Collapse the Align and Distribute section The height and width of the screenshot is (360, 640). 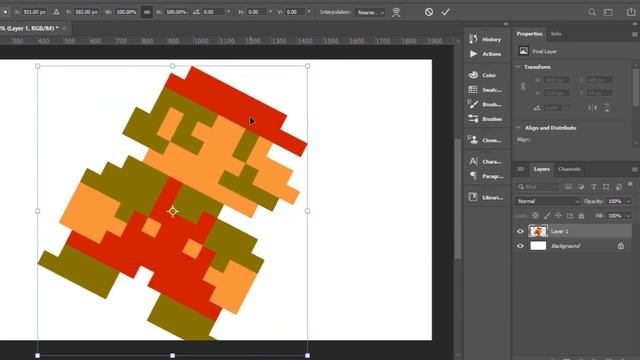coord(518,128)
